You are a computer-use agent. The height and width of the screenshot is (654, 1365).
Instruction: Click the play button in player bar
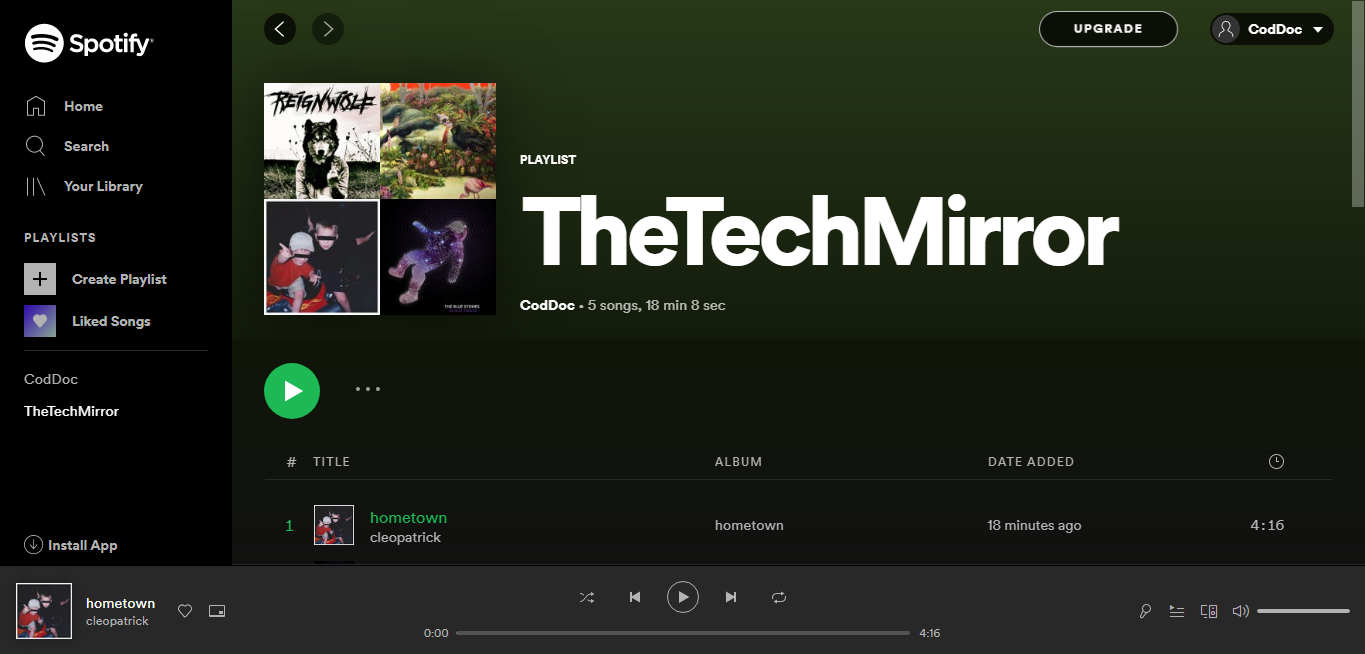(683, 597)
